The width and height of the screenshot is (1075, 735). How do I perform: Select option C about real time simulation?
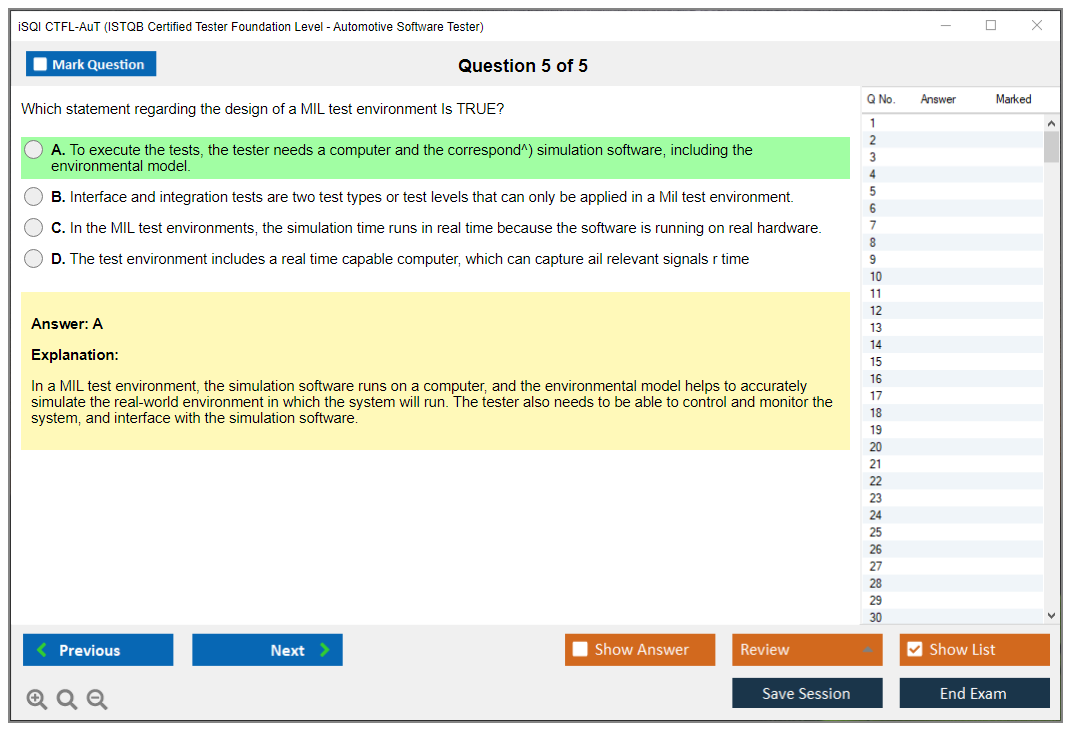click(34, 228)
